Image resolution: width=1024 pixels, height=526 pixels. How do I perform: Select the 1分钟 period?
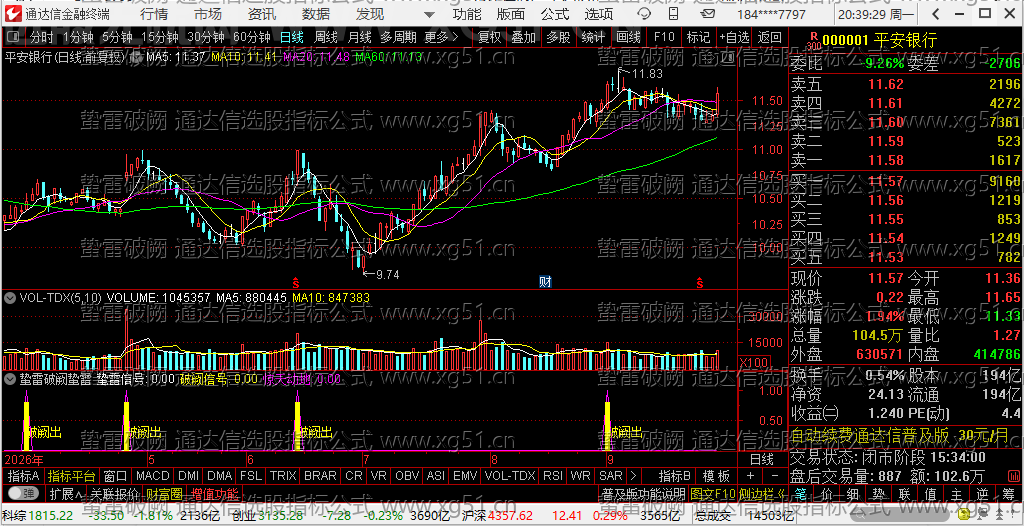click(x=78, y=37)
